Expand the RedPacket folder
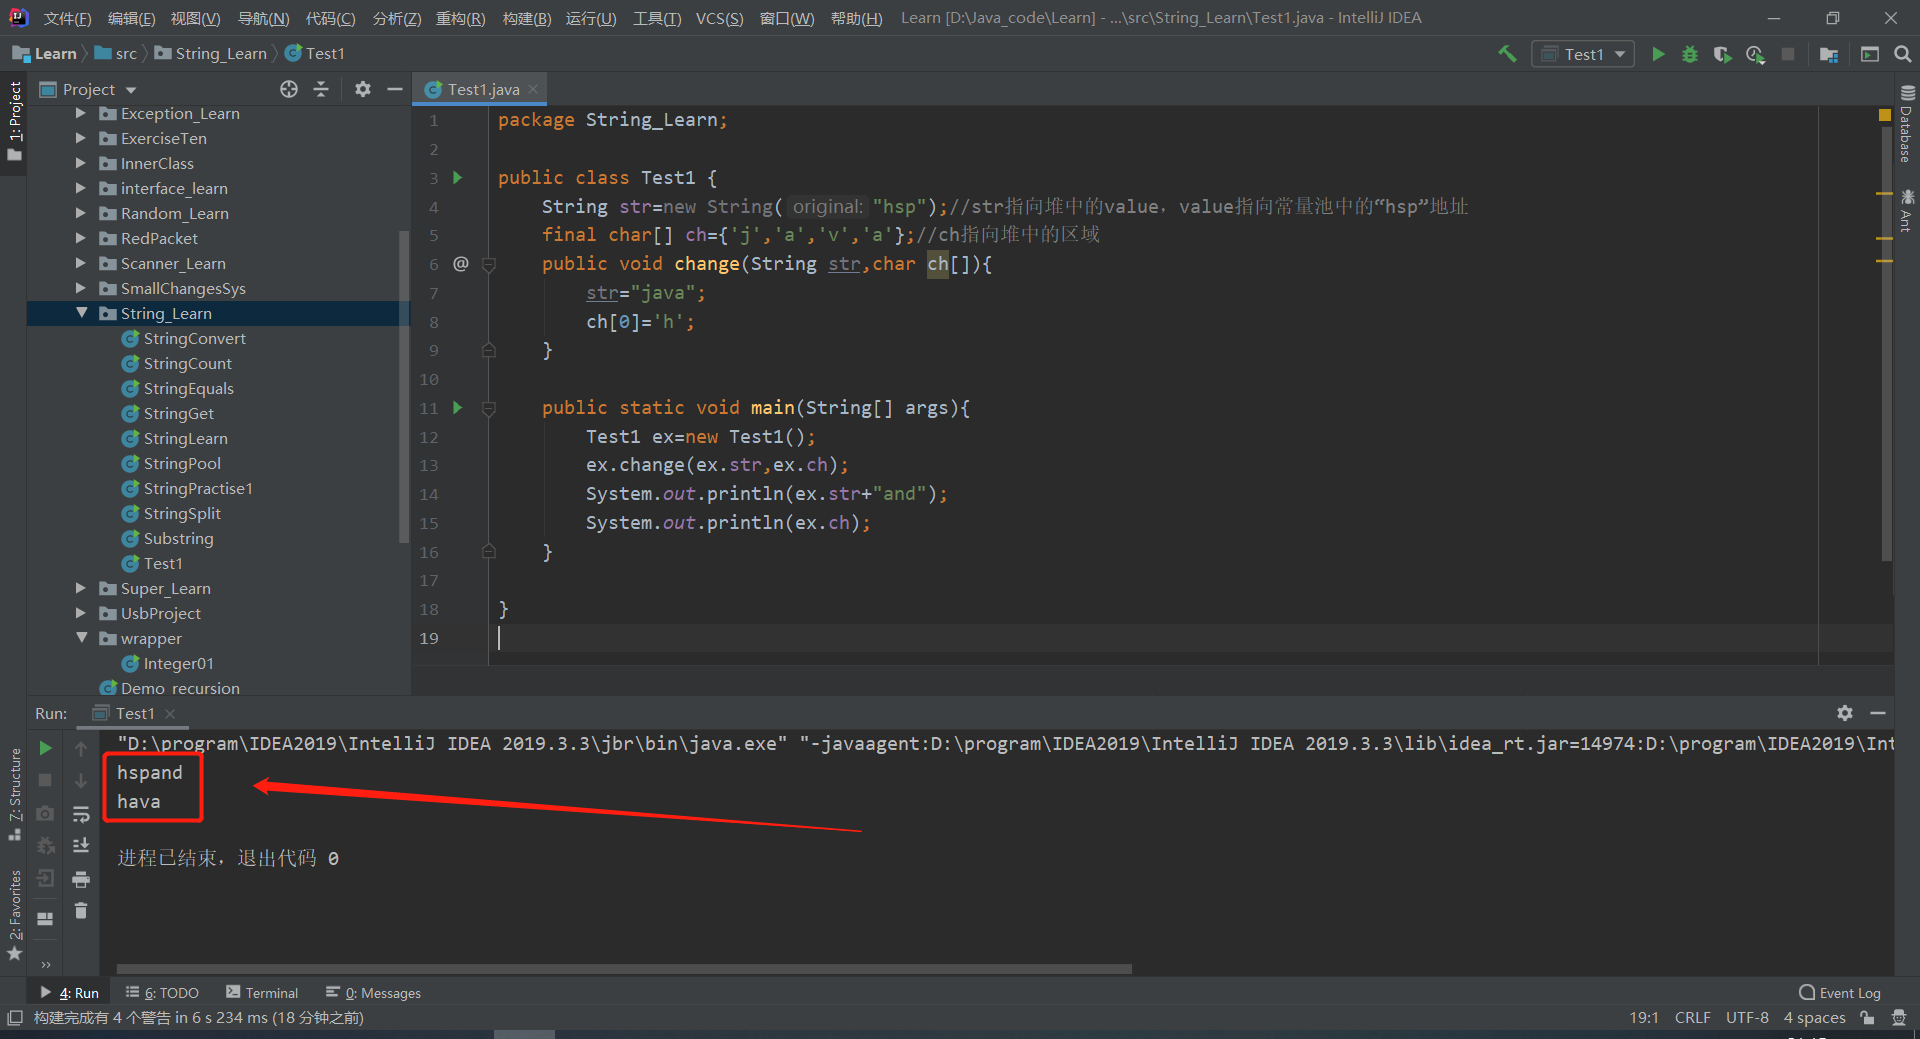1920x1039 pixels. tap(81, 239)
